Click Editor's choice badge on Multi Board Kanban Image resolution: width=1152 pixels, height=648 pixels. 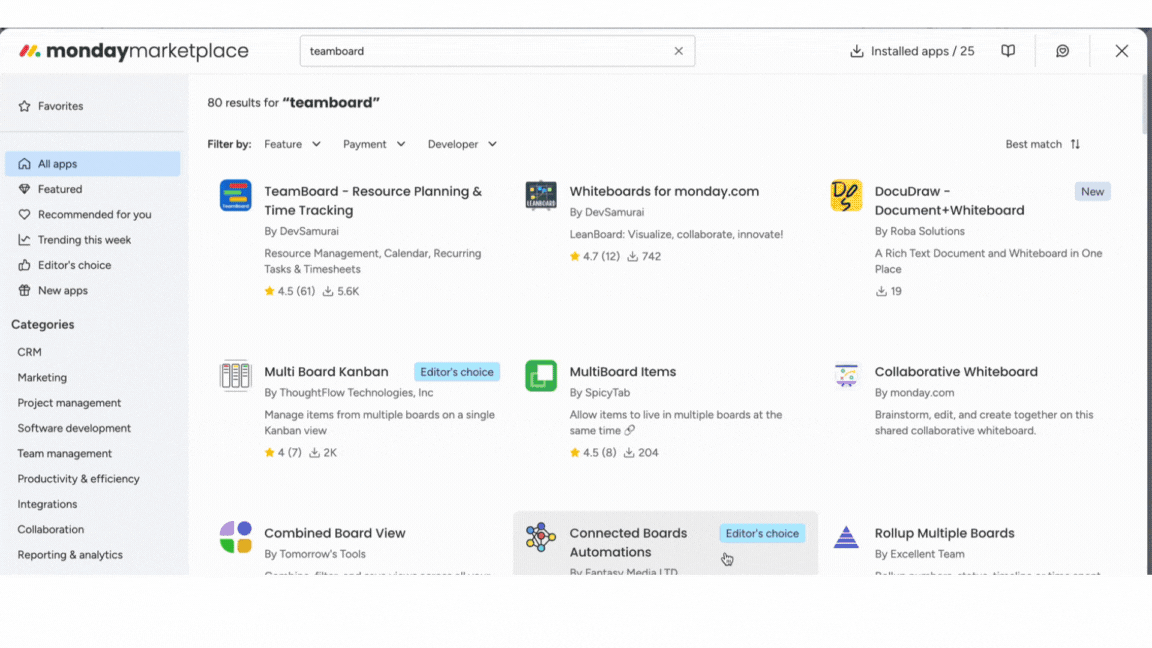tap(457, 372)
